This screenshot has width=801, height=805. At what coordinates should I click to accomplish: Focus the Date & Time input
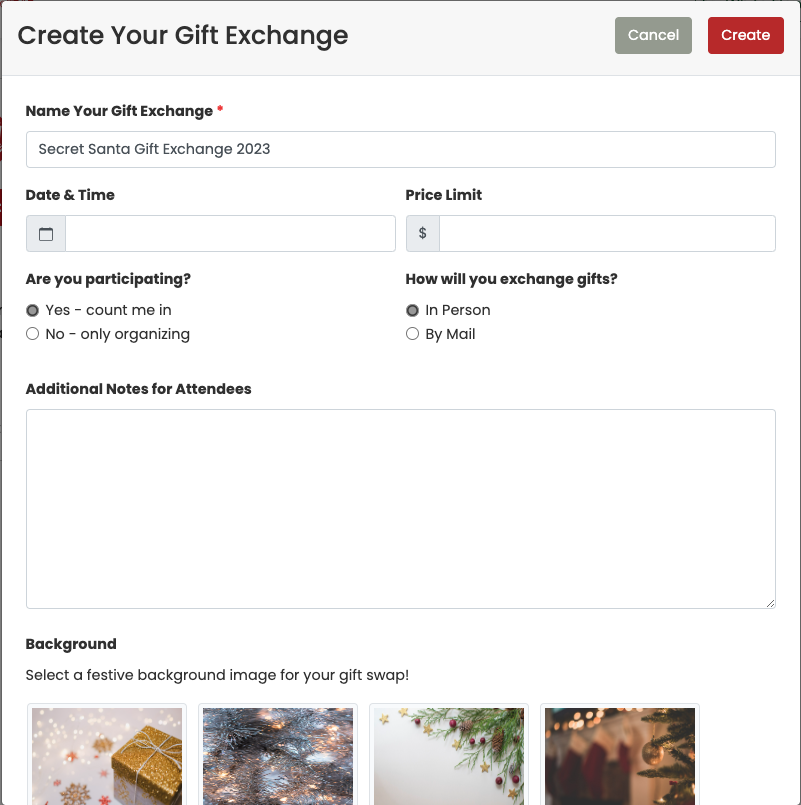pyautogui.click(x=230, y=234)
